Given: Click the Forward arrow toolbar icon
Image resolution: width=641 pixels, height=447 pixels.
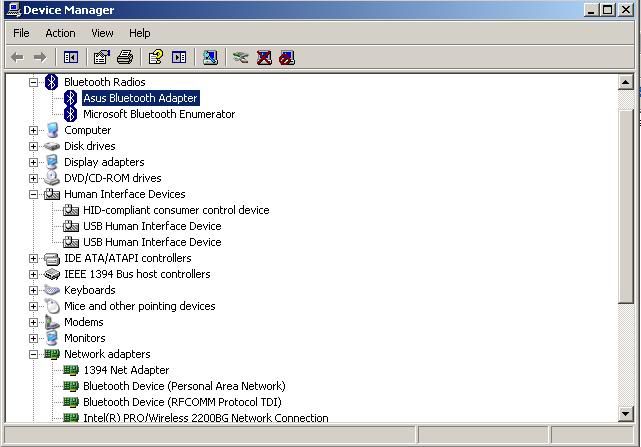Looking at the screenshot, I should click(x=40, y=57).
